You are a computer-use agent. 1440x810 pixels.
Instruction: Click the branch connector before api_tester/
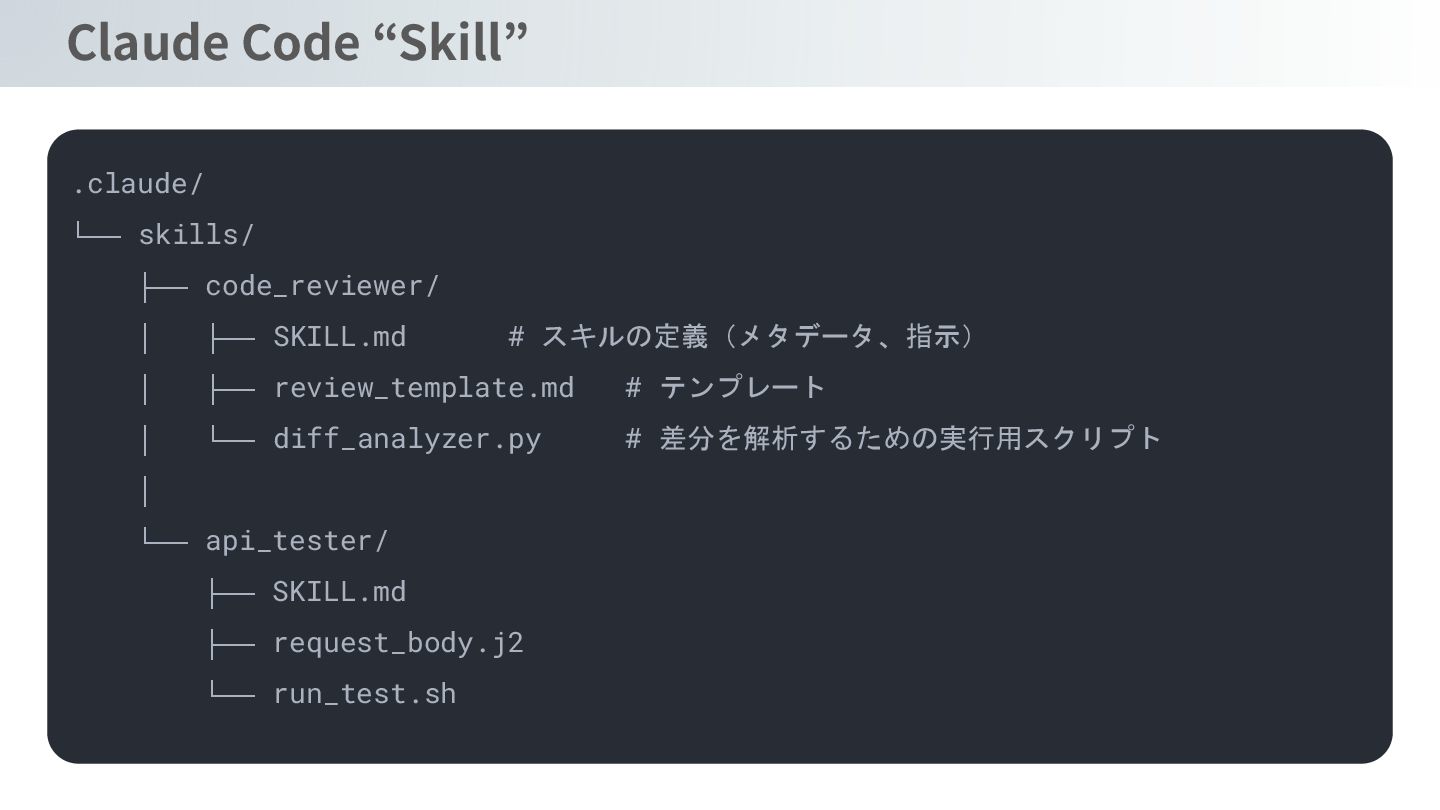pos(164,541)
